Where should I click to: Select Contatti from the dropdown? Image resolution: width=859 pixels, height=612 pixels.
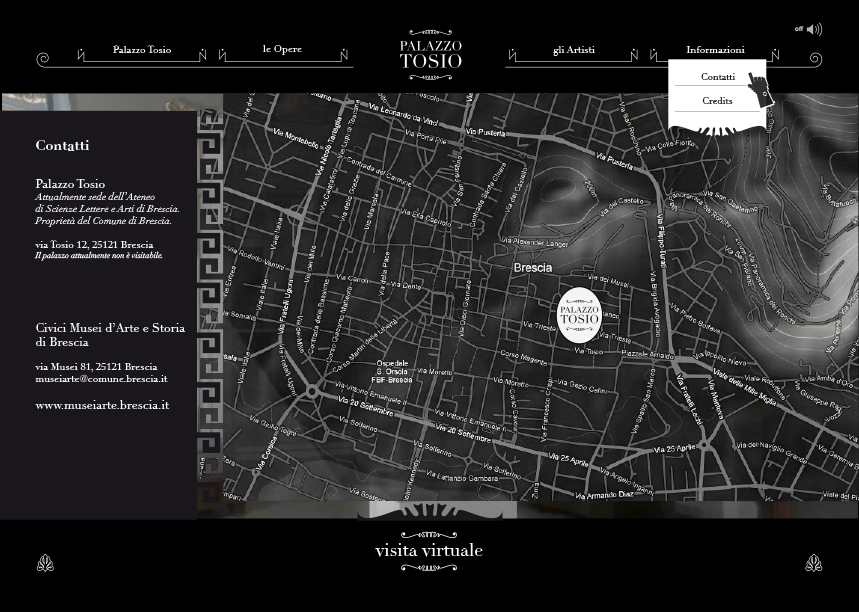click(x=718, y=77)
